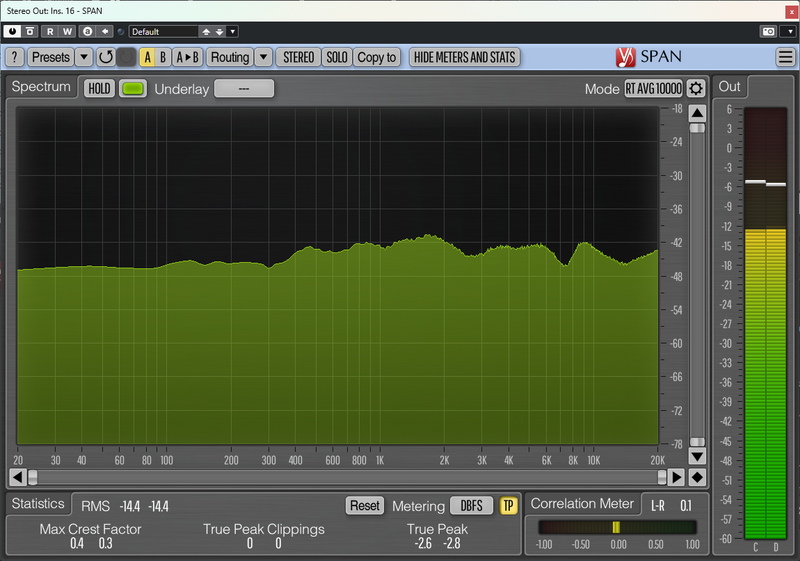Open the Presets menu
The width and height of the screenshot is (800, 561).
[x=51, y=57]
